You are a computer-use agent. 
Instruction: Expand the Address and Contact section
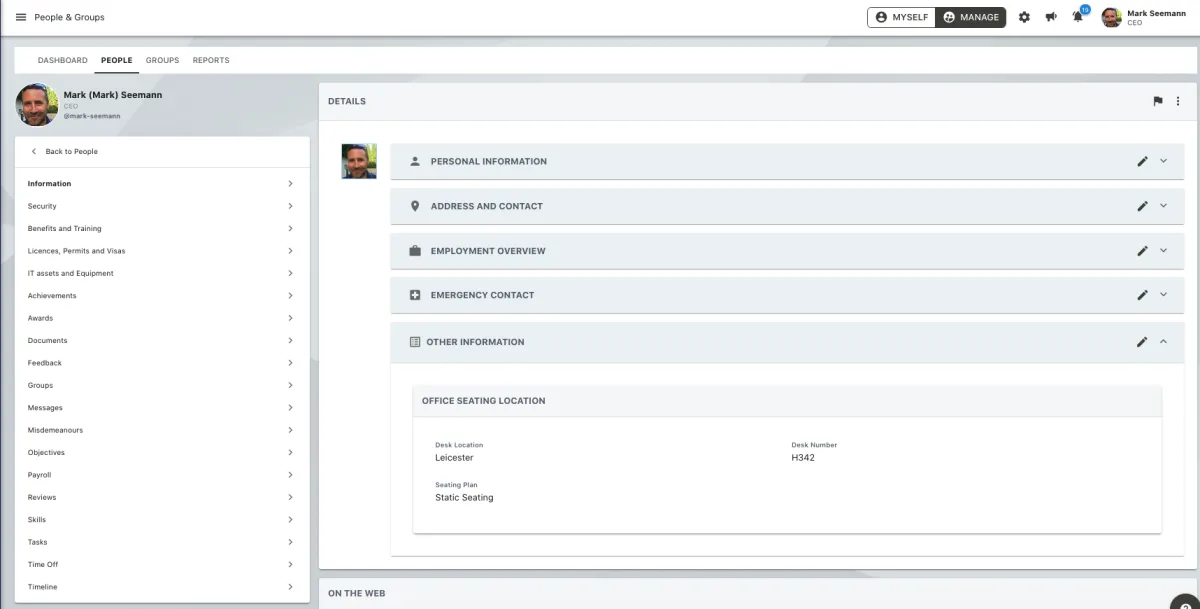click(x=1163, y=206)
